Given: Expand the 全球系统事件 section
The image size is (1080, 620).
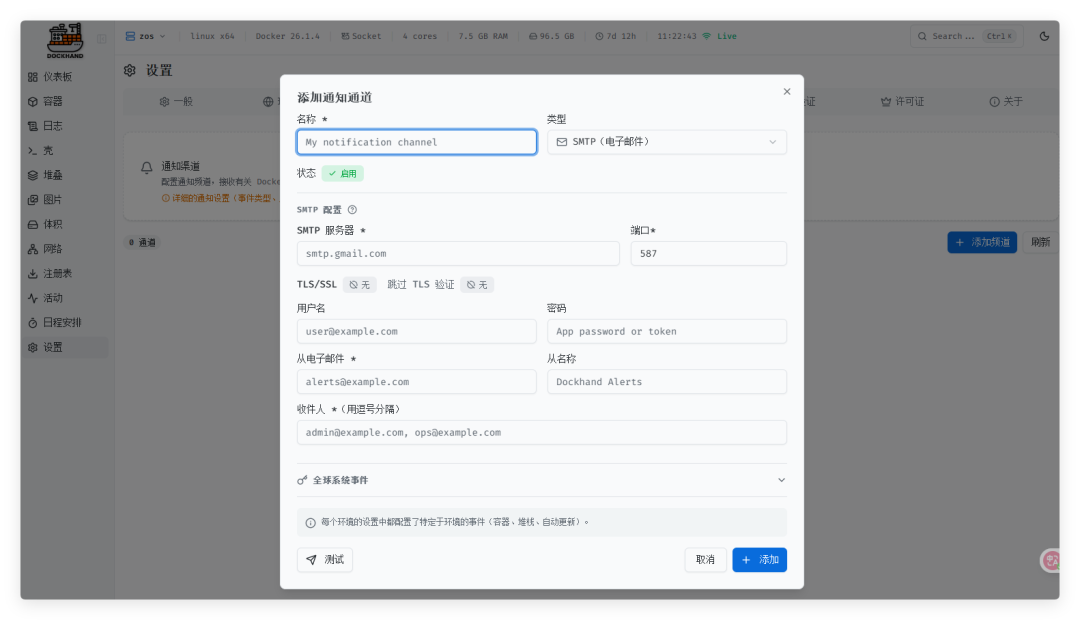Looking at the screenshot, I should (x=541, y=480).
